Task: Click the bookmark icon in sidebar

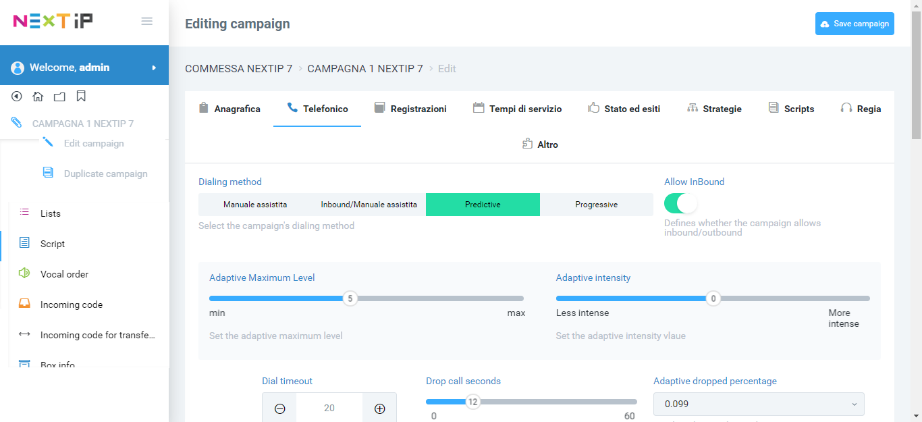Action: point(81,96)
